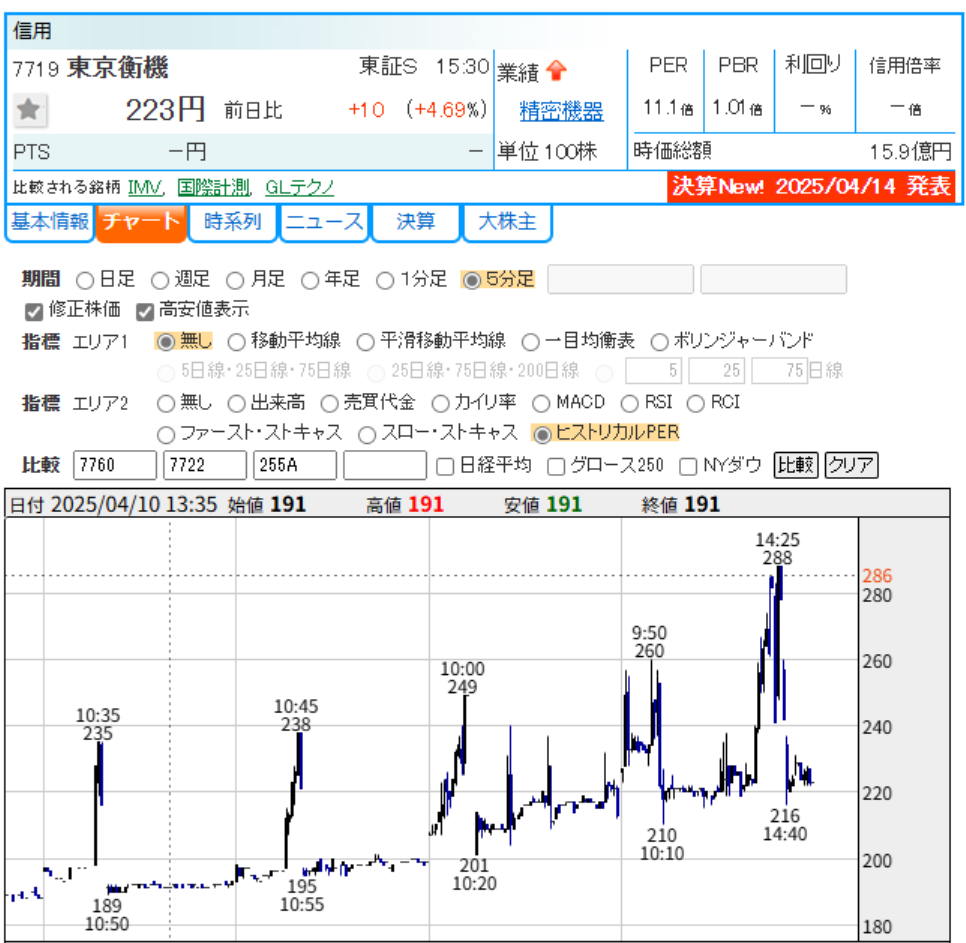The image size is (966, 943).
Task: Toggle 高安値表示 checkbox
Action: [x=145, y=312]
